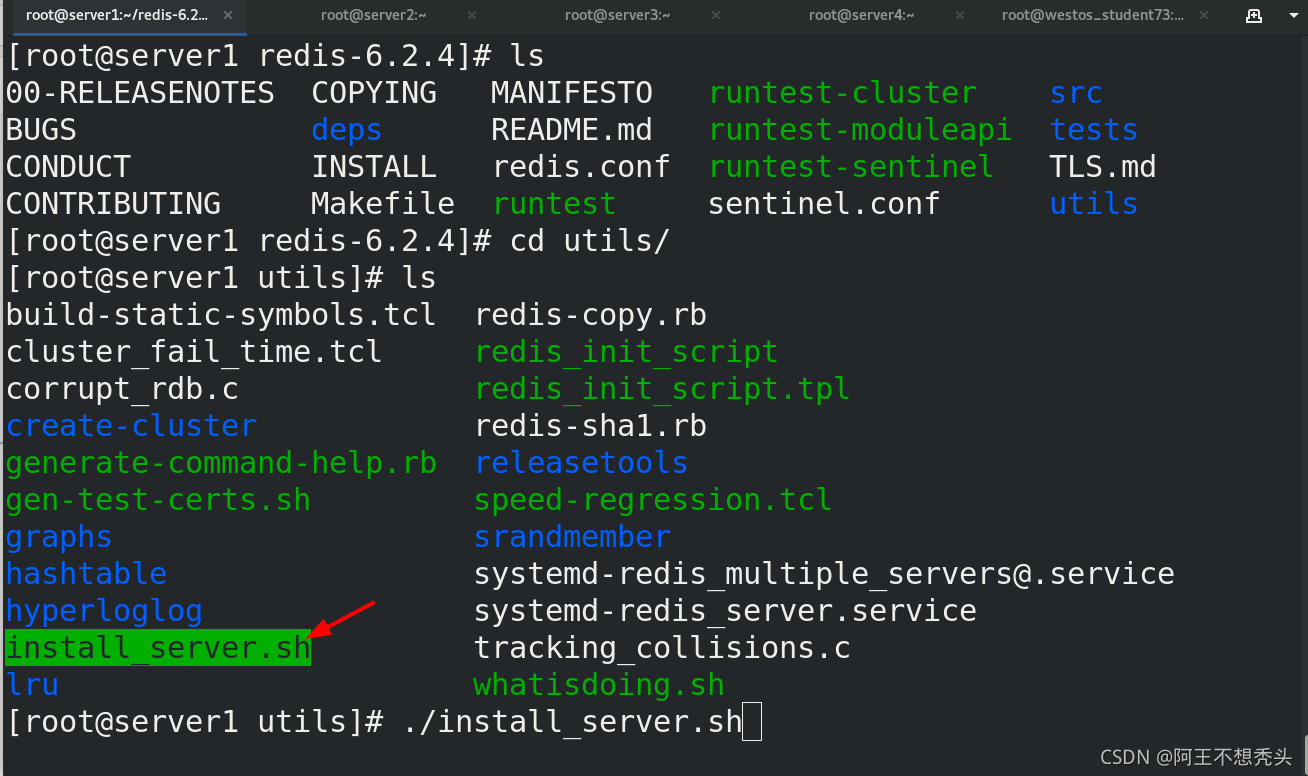Click the blue deps directory name

click(347, 130)
